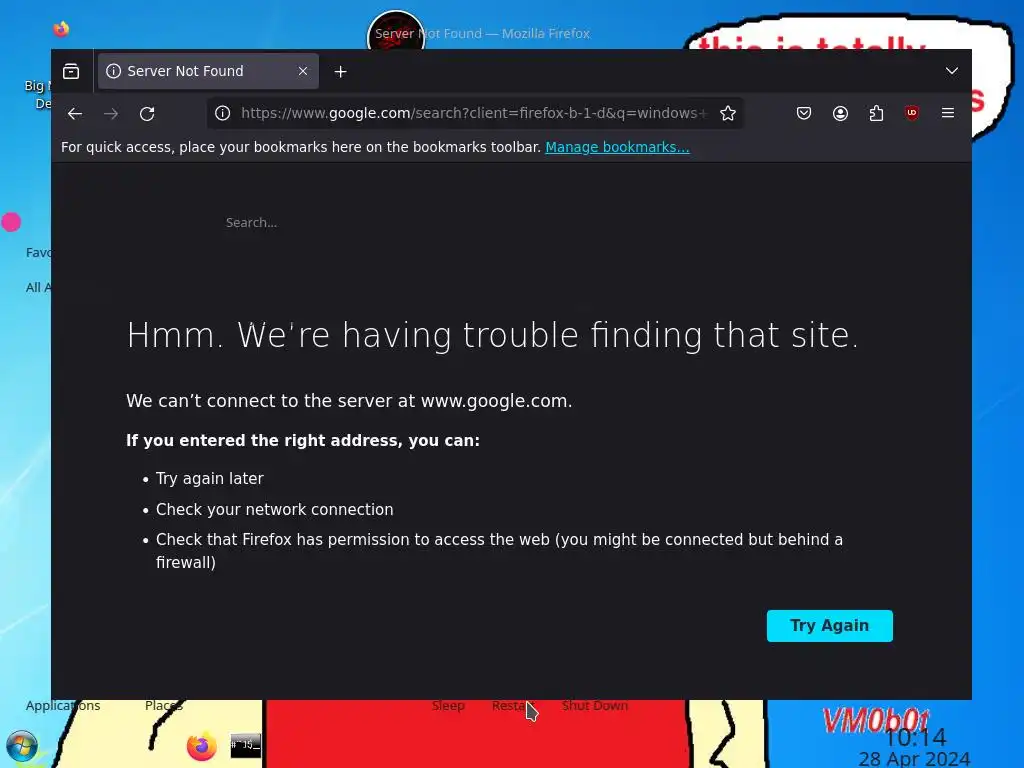Image resolution: width=1024 pixels, height=768 pixels.
Task: Open the Firefox account icon
Action: 840,113
